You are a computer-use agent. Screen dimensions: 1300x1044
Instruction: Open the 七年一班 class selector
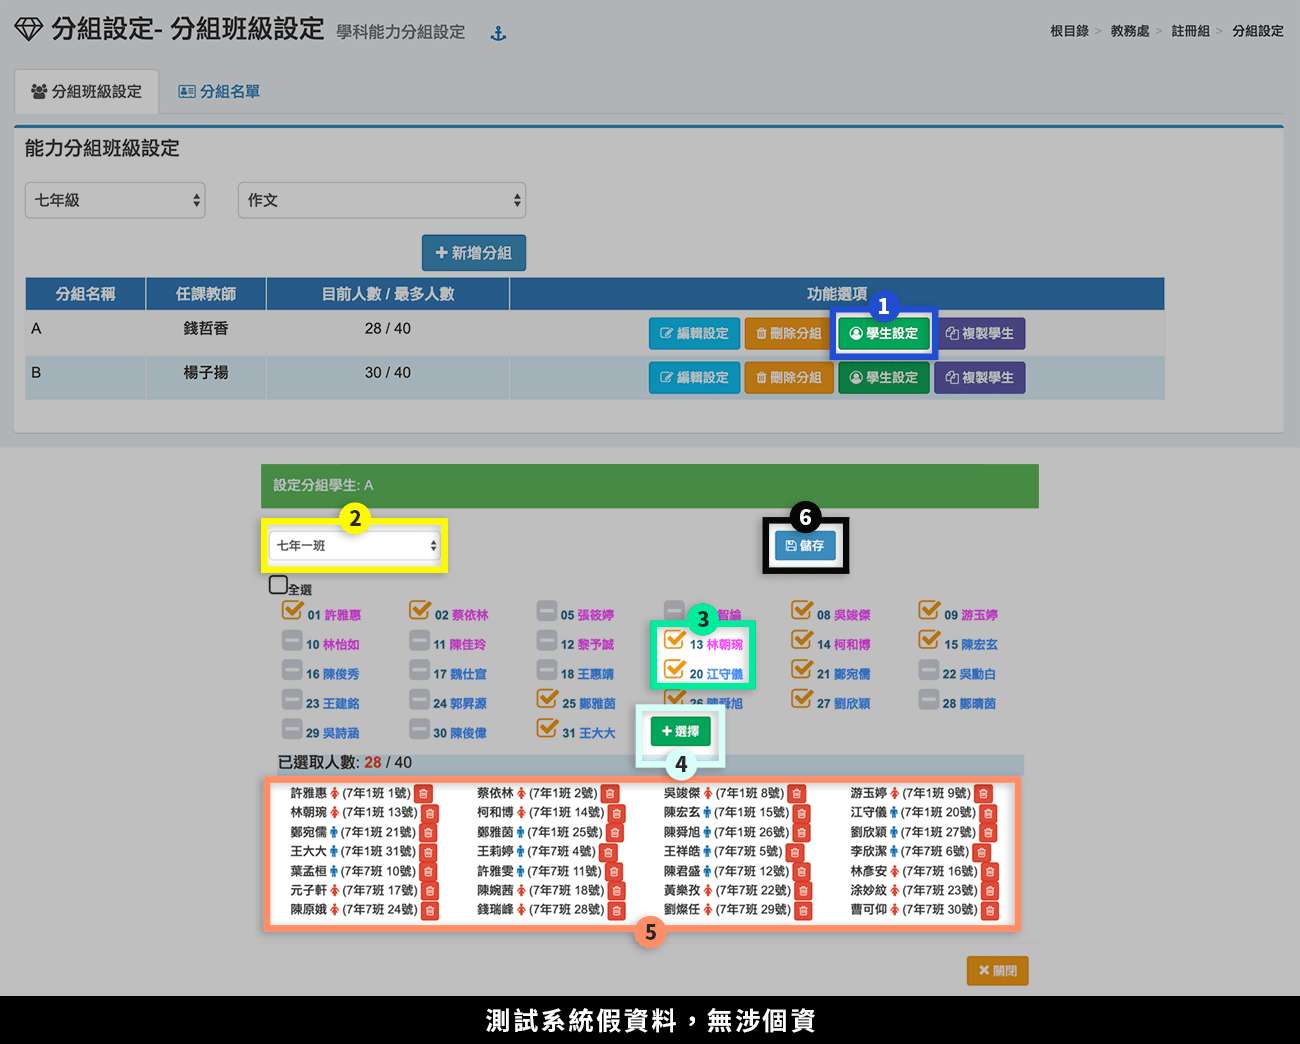pos(355,546)
